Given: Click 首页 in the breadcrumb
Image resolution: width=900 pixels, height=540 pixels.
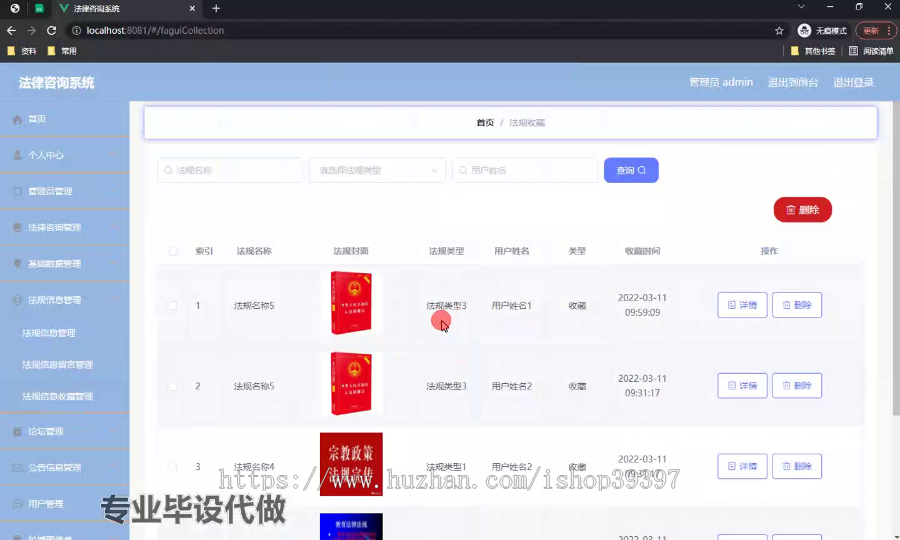Looking at the screenshot, I should pos(485,123).
